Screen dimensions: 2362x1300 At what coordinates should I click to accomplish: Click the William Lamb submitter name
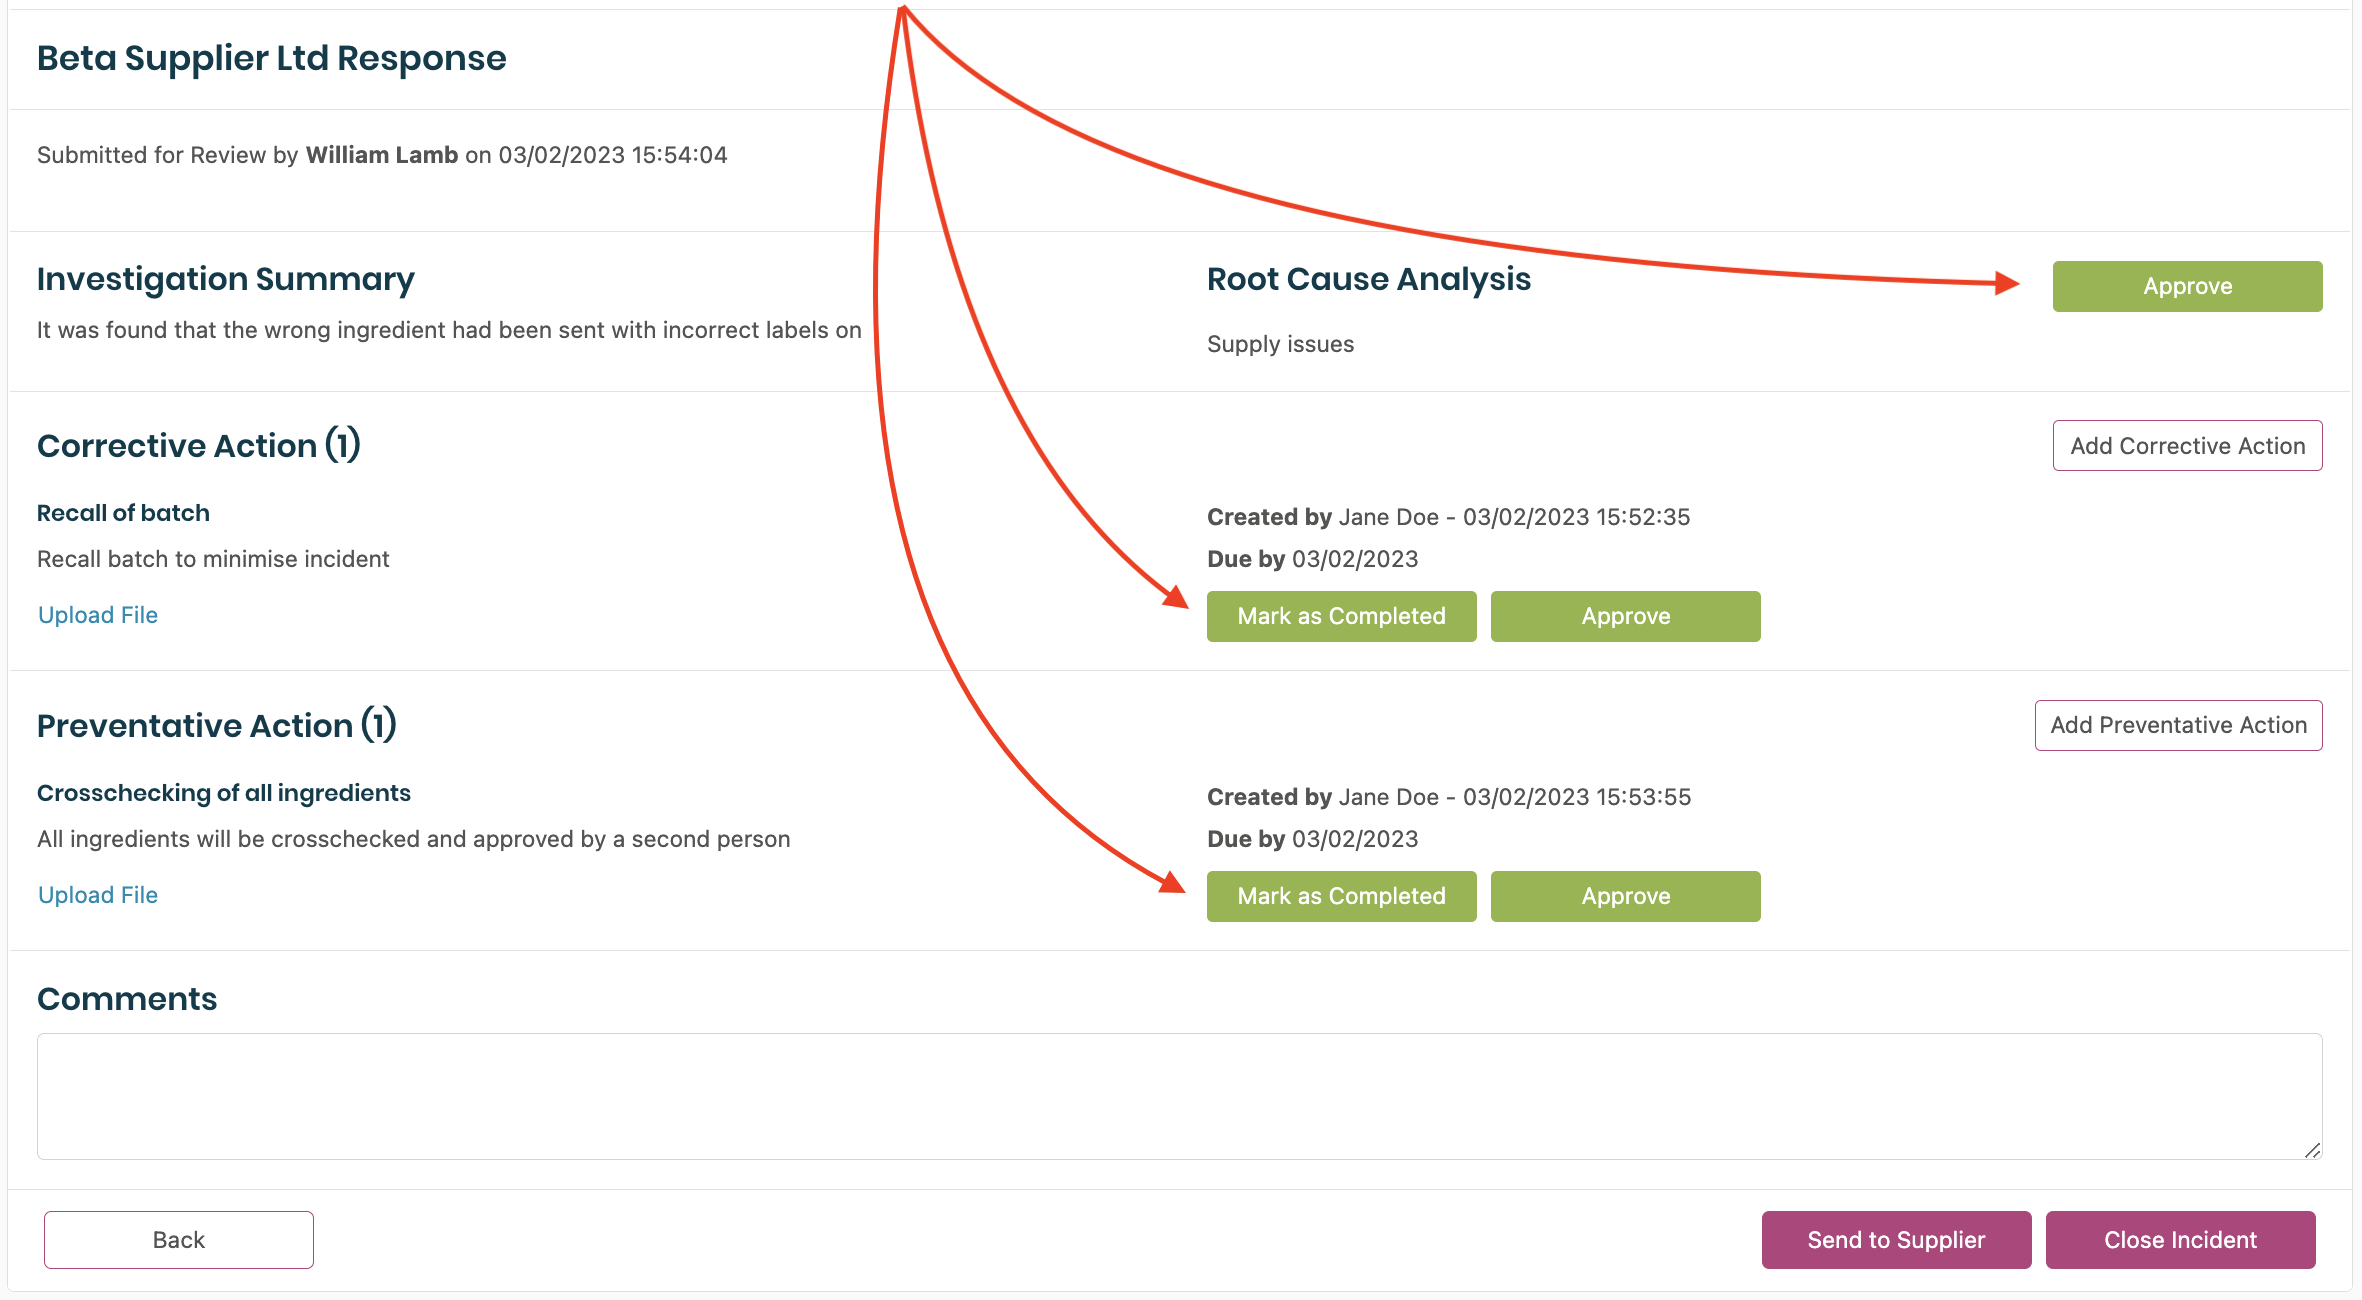coord(382,155)
